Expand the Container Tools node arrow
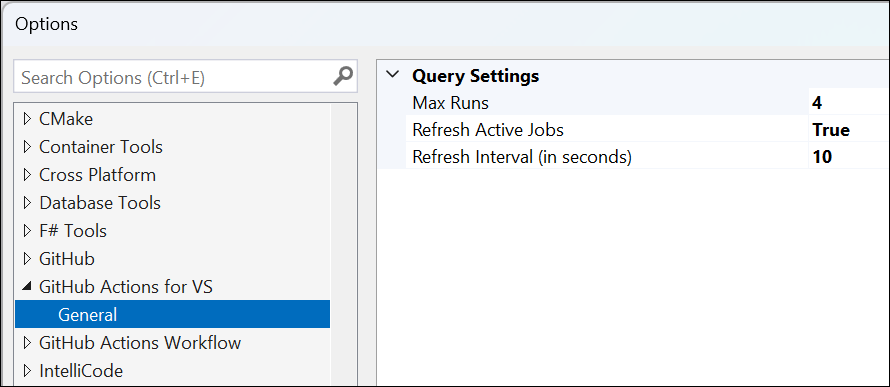This screenshot has height=387, width=890. click(27, 147)
